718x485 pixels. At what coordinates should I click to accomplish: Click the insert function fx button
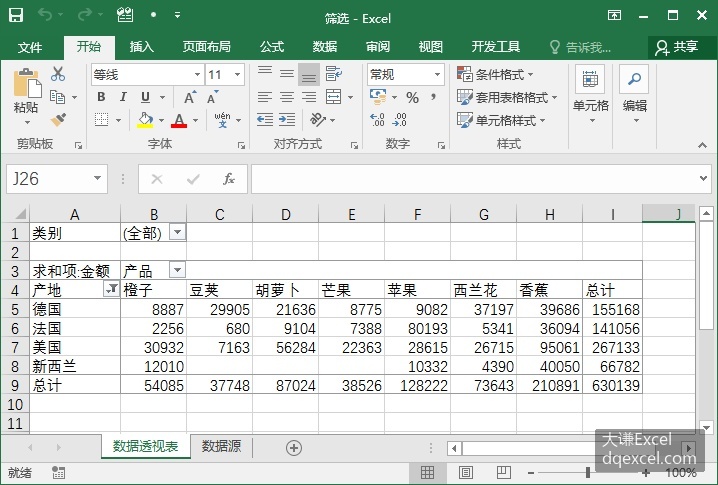(228, 179)
